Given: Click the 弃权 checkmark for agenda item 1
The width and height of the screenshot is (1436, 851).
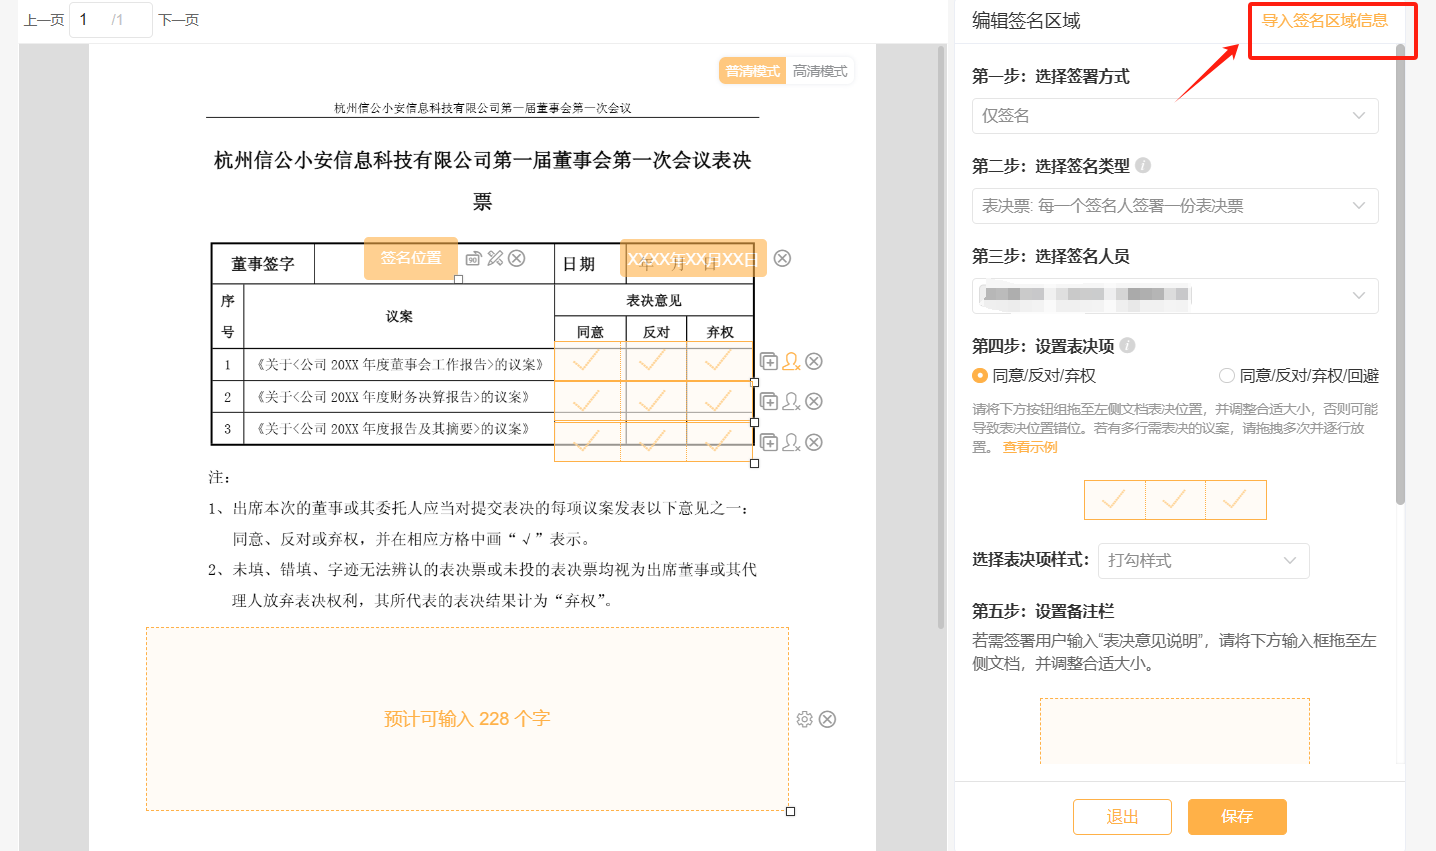Looking at the screenshot, I should pos(719,361).
